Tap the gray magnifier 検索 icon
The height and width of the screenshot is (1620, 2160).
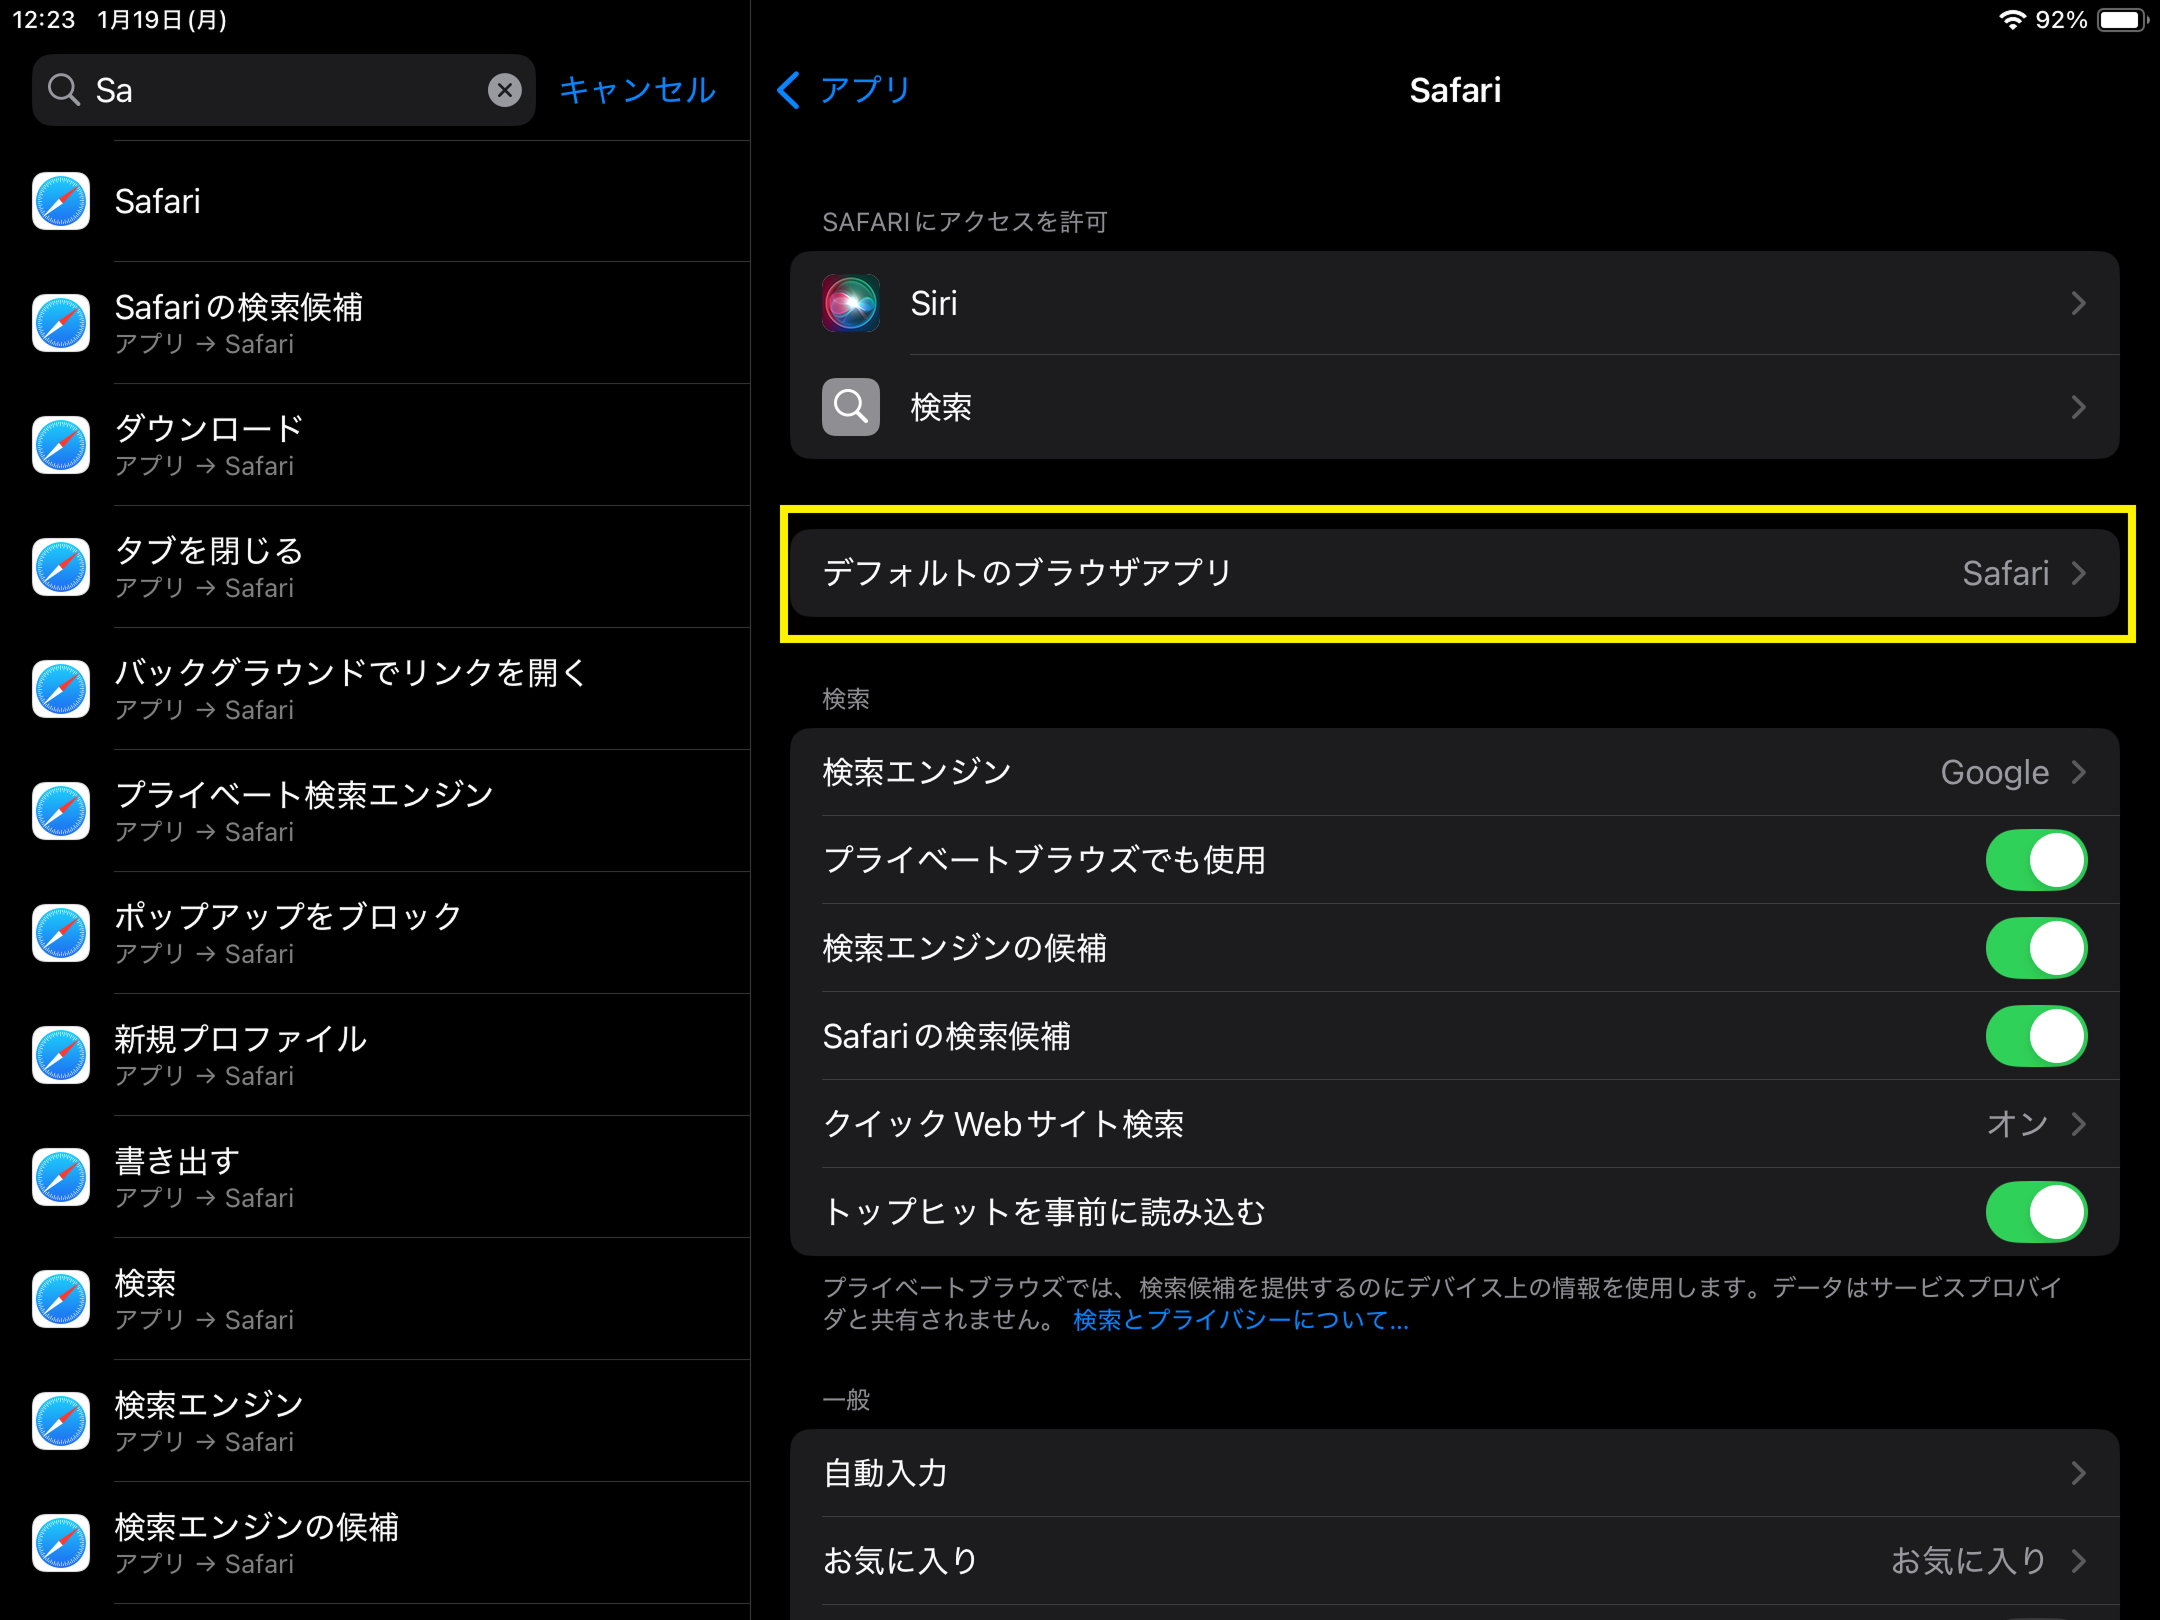tap(850, 407)
